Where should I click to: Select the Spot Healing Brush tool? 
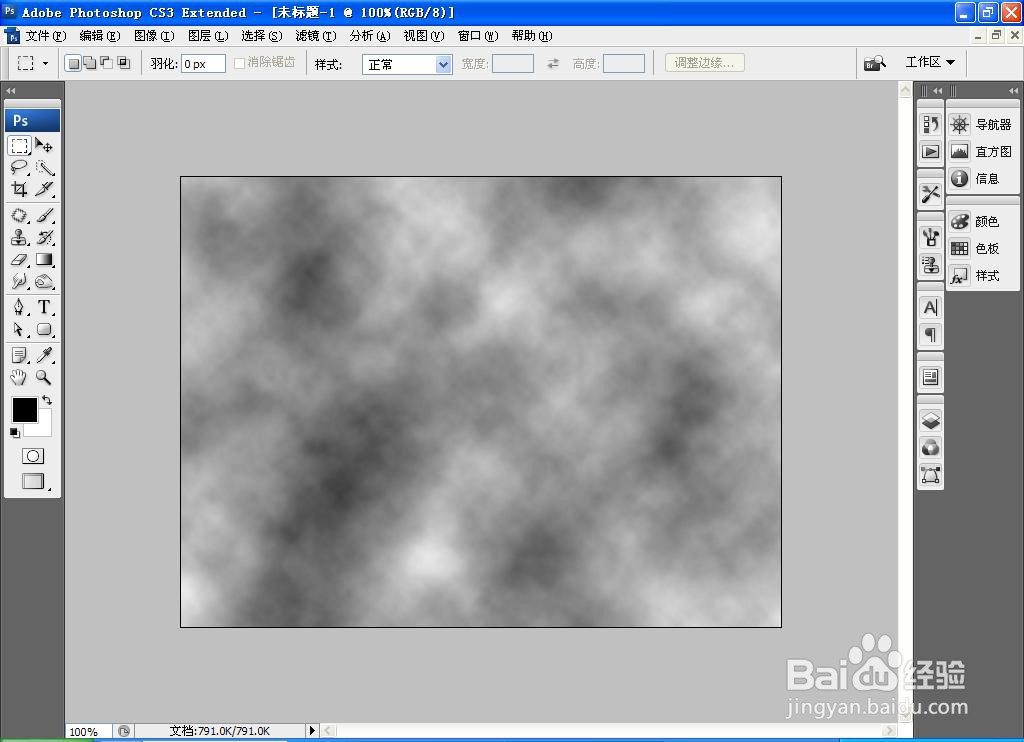click(20, 216)
